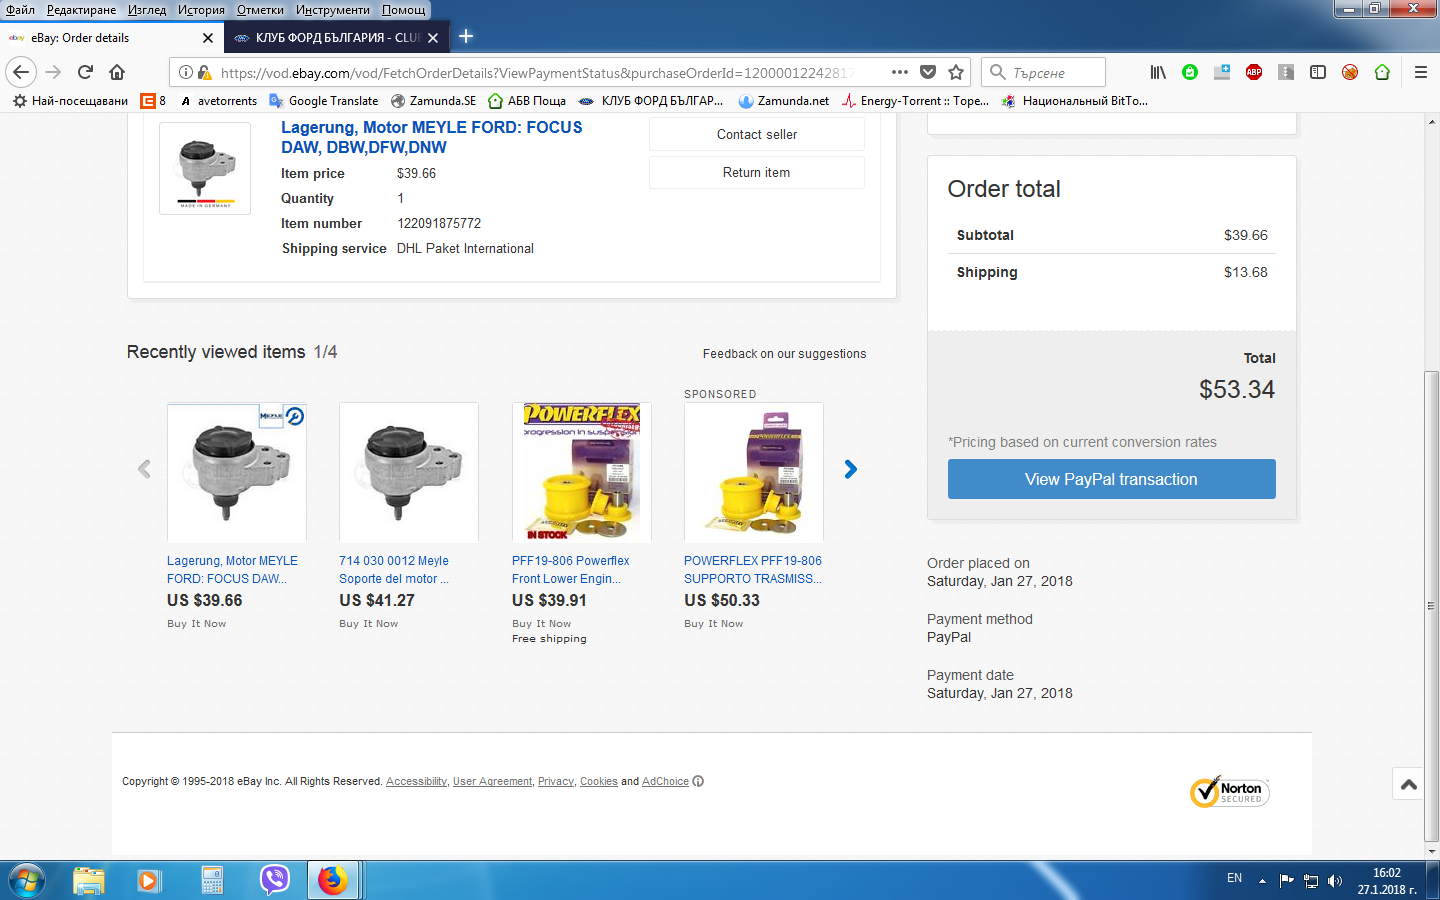The image size is (1440, 900).
Task: Click Return item button
Action: (757, 172)
